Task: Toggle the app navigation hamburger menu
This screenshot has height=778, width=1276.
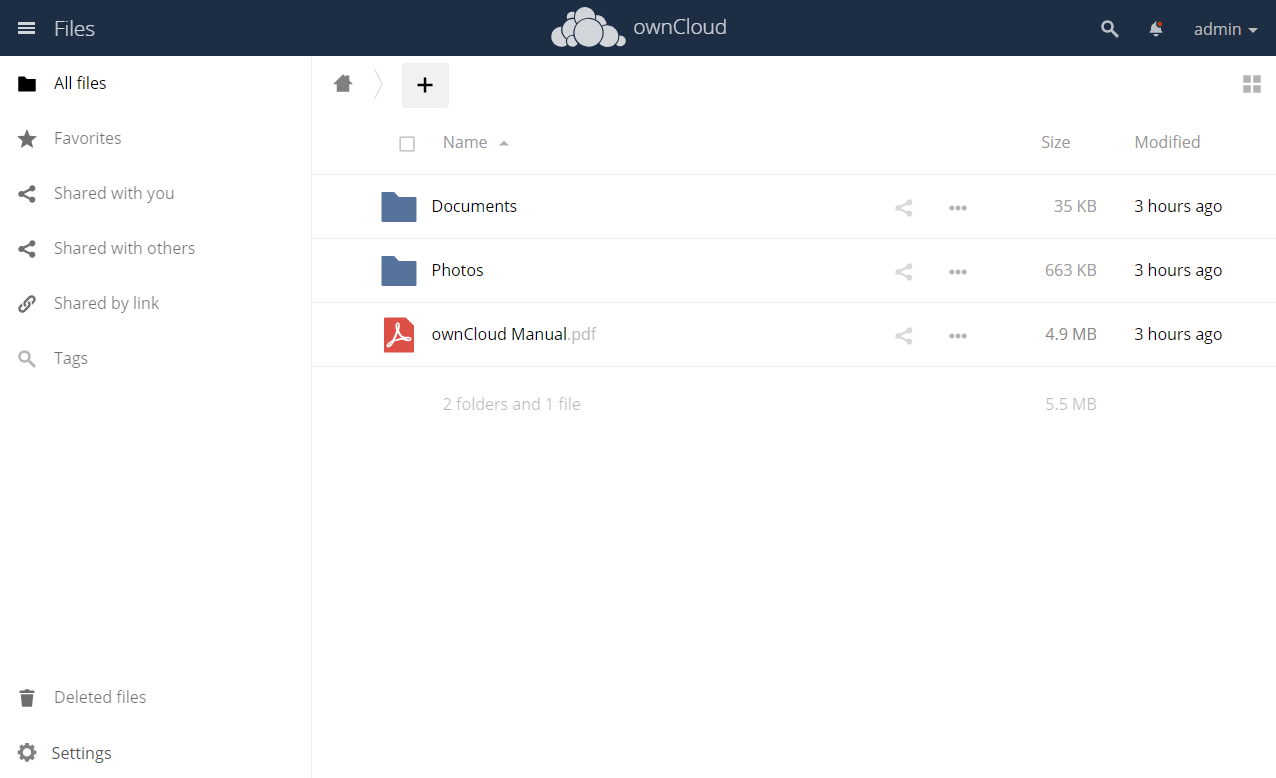Action: coord(27,27)
